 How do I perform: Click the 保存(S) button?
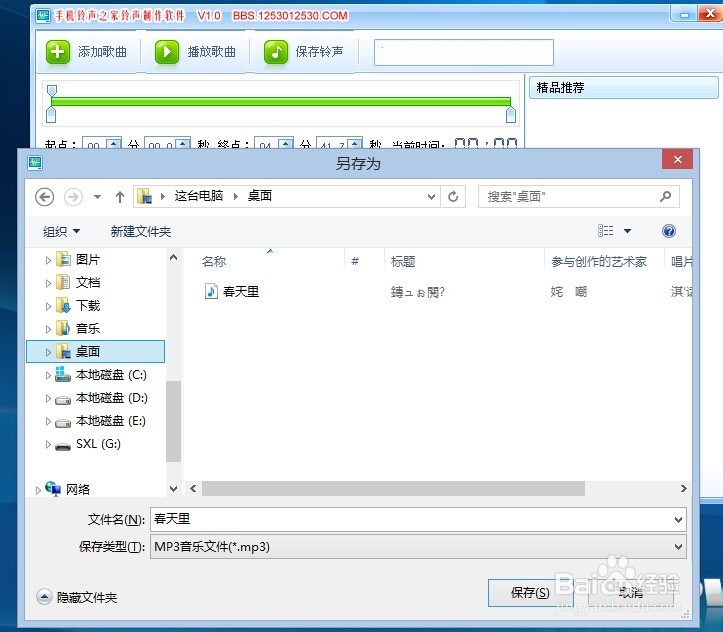click(530, 592)
